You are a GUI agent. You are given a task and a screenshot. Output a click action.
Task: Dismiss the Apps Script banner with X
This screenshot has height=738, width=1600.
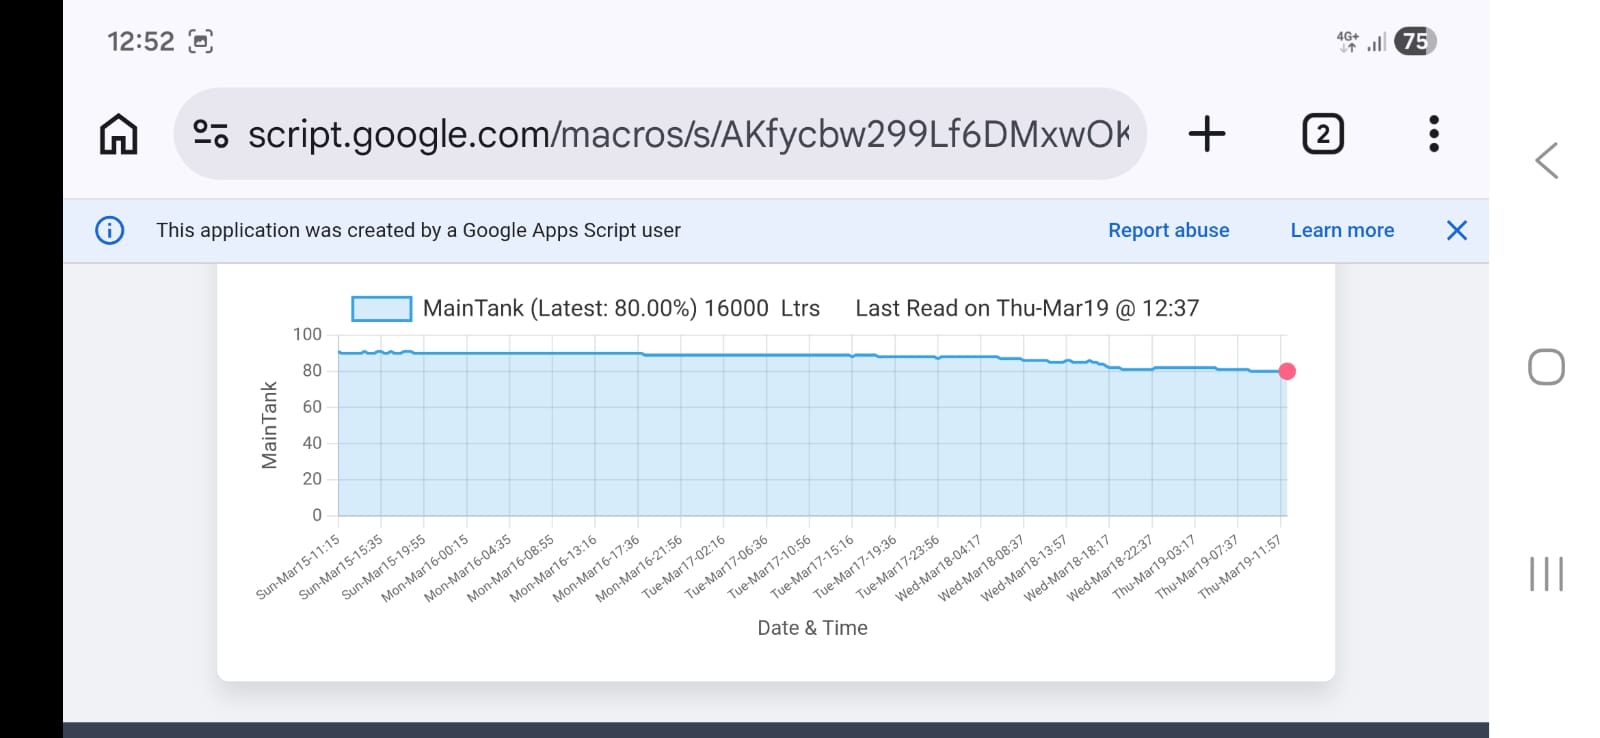(x=1456, y=231)
